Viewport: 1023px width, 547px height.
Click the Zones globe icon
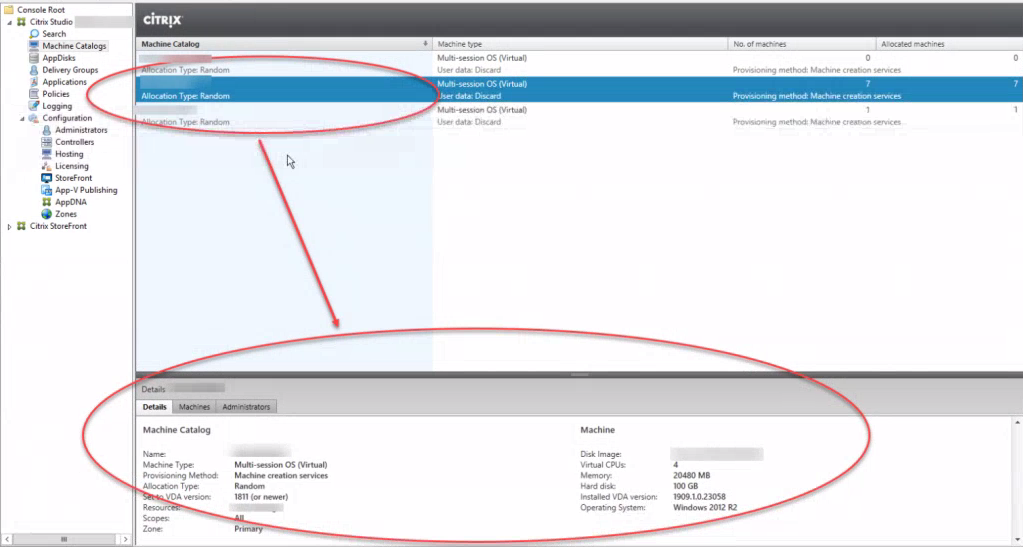pyautogui.click(x=47, y=214)
